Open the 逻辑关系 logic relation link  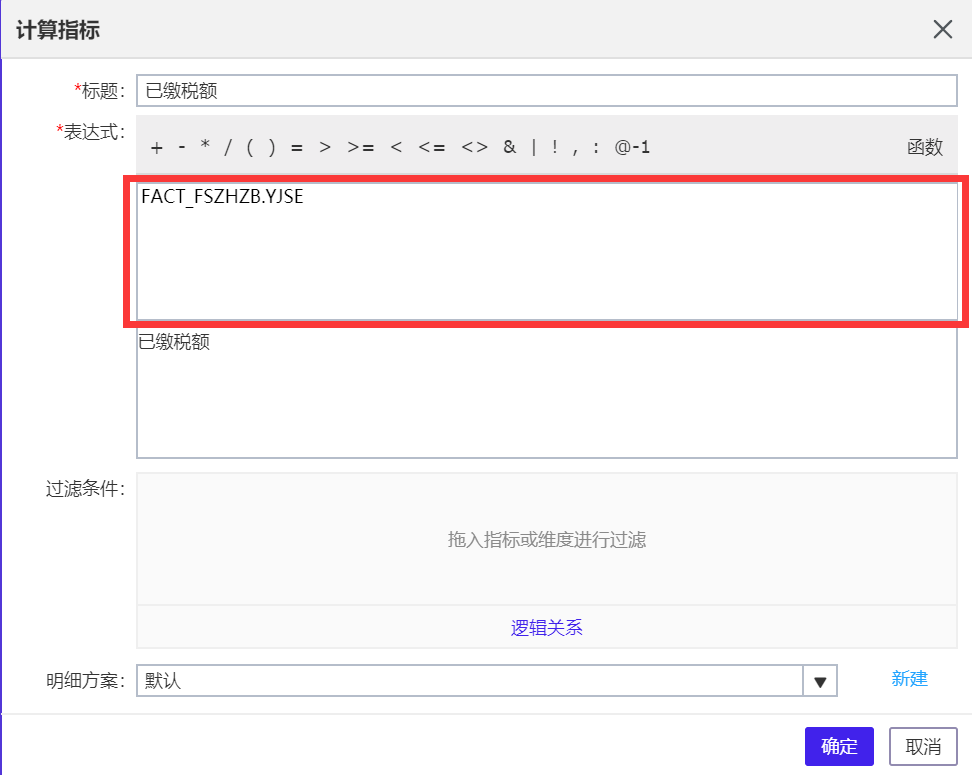(x=547, y=627)
